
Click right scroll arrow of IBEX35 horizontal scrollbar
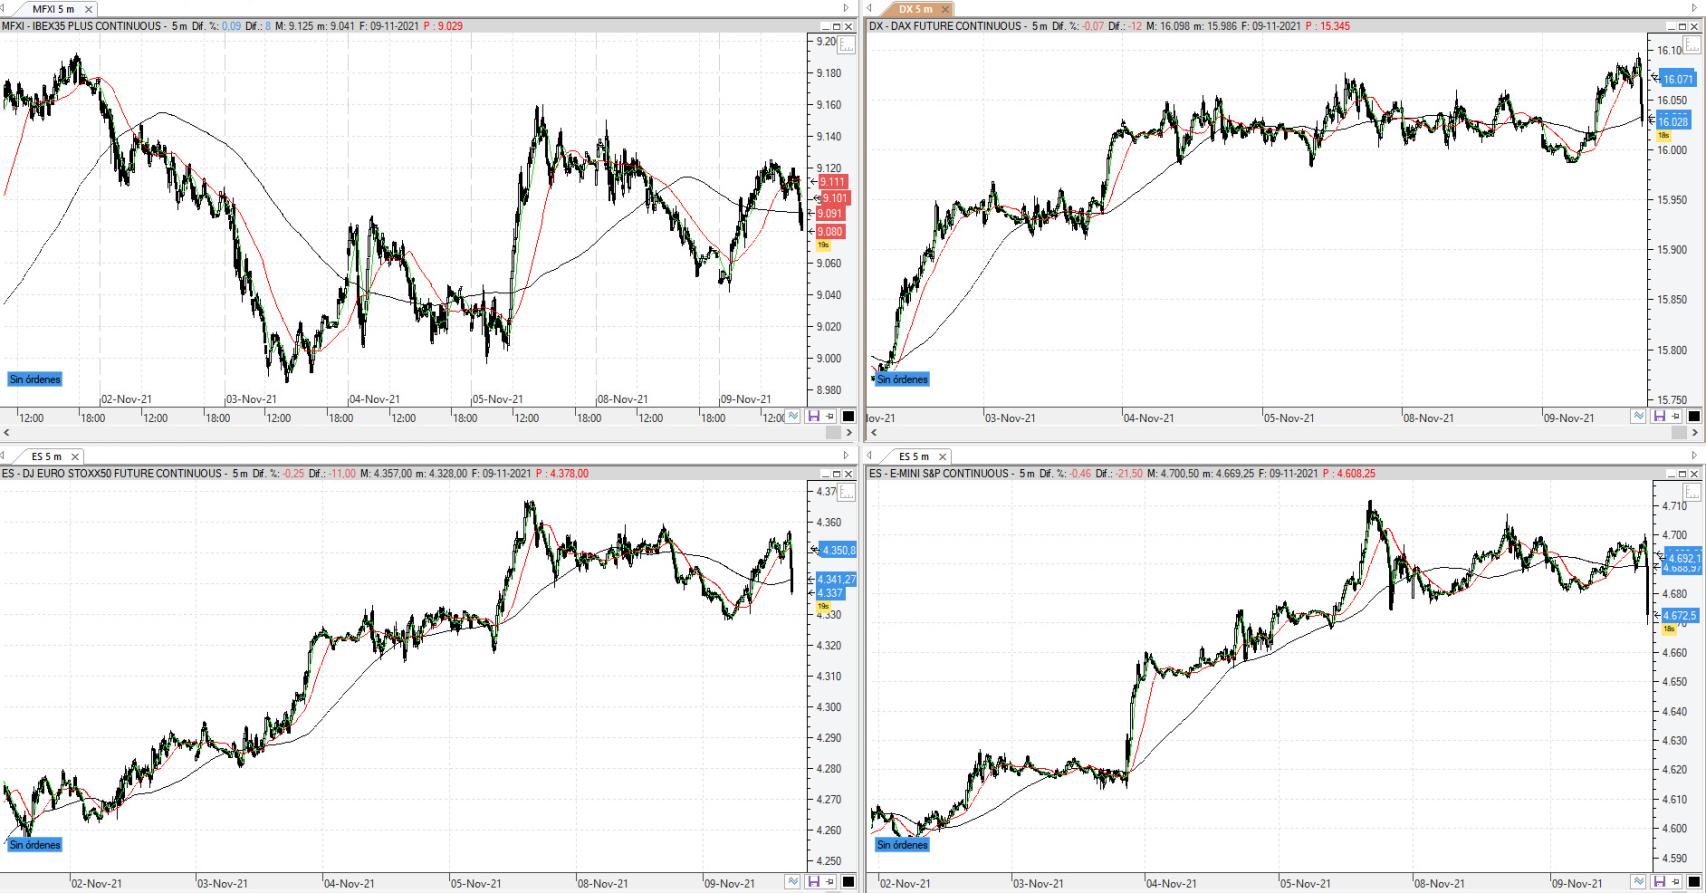point(850,433)
